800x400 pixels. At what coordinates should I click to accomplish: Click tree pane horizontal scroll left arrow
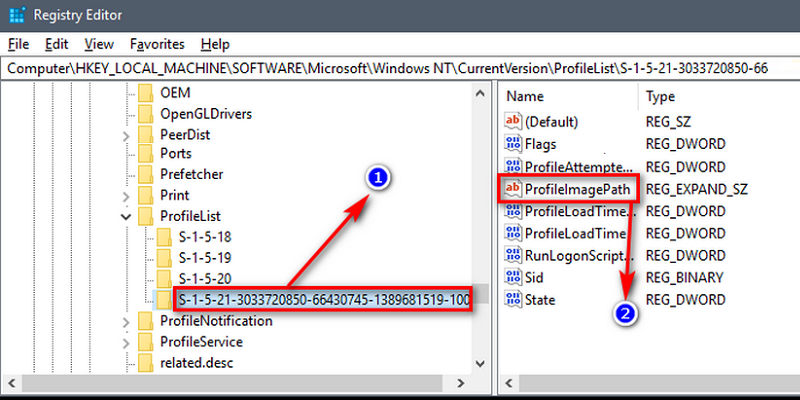11,383
